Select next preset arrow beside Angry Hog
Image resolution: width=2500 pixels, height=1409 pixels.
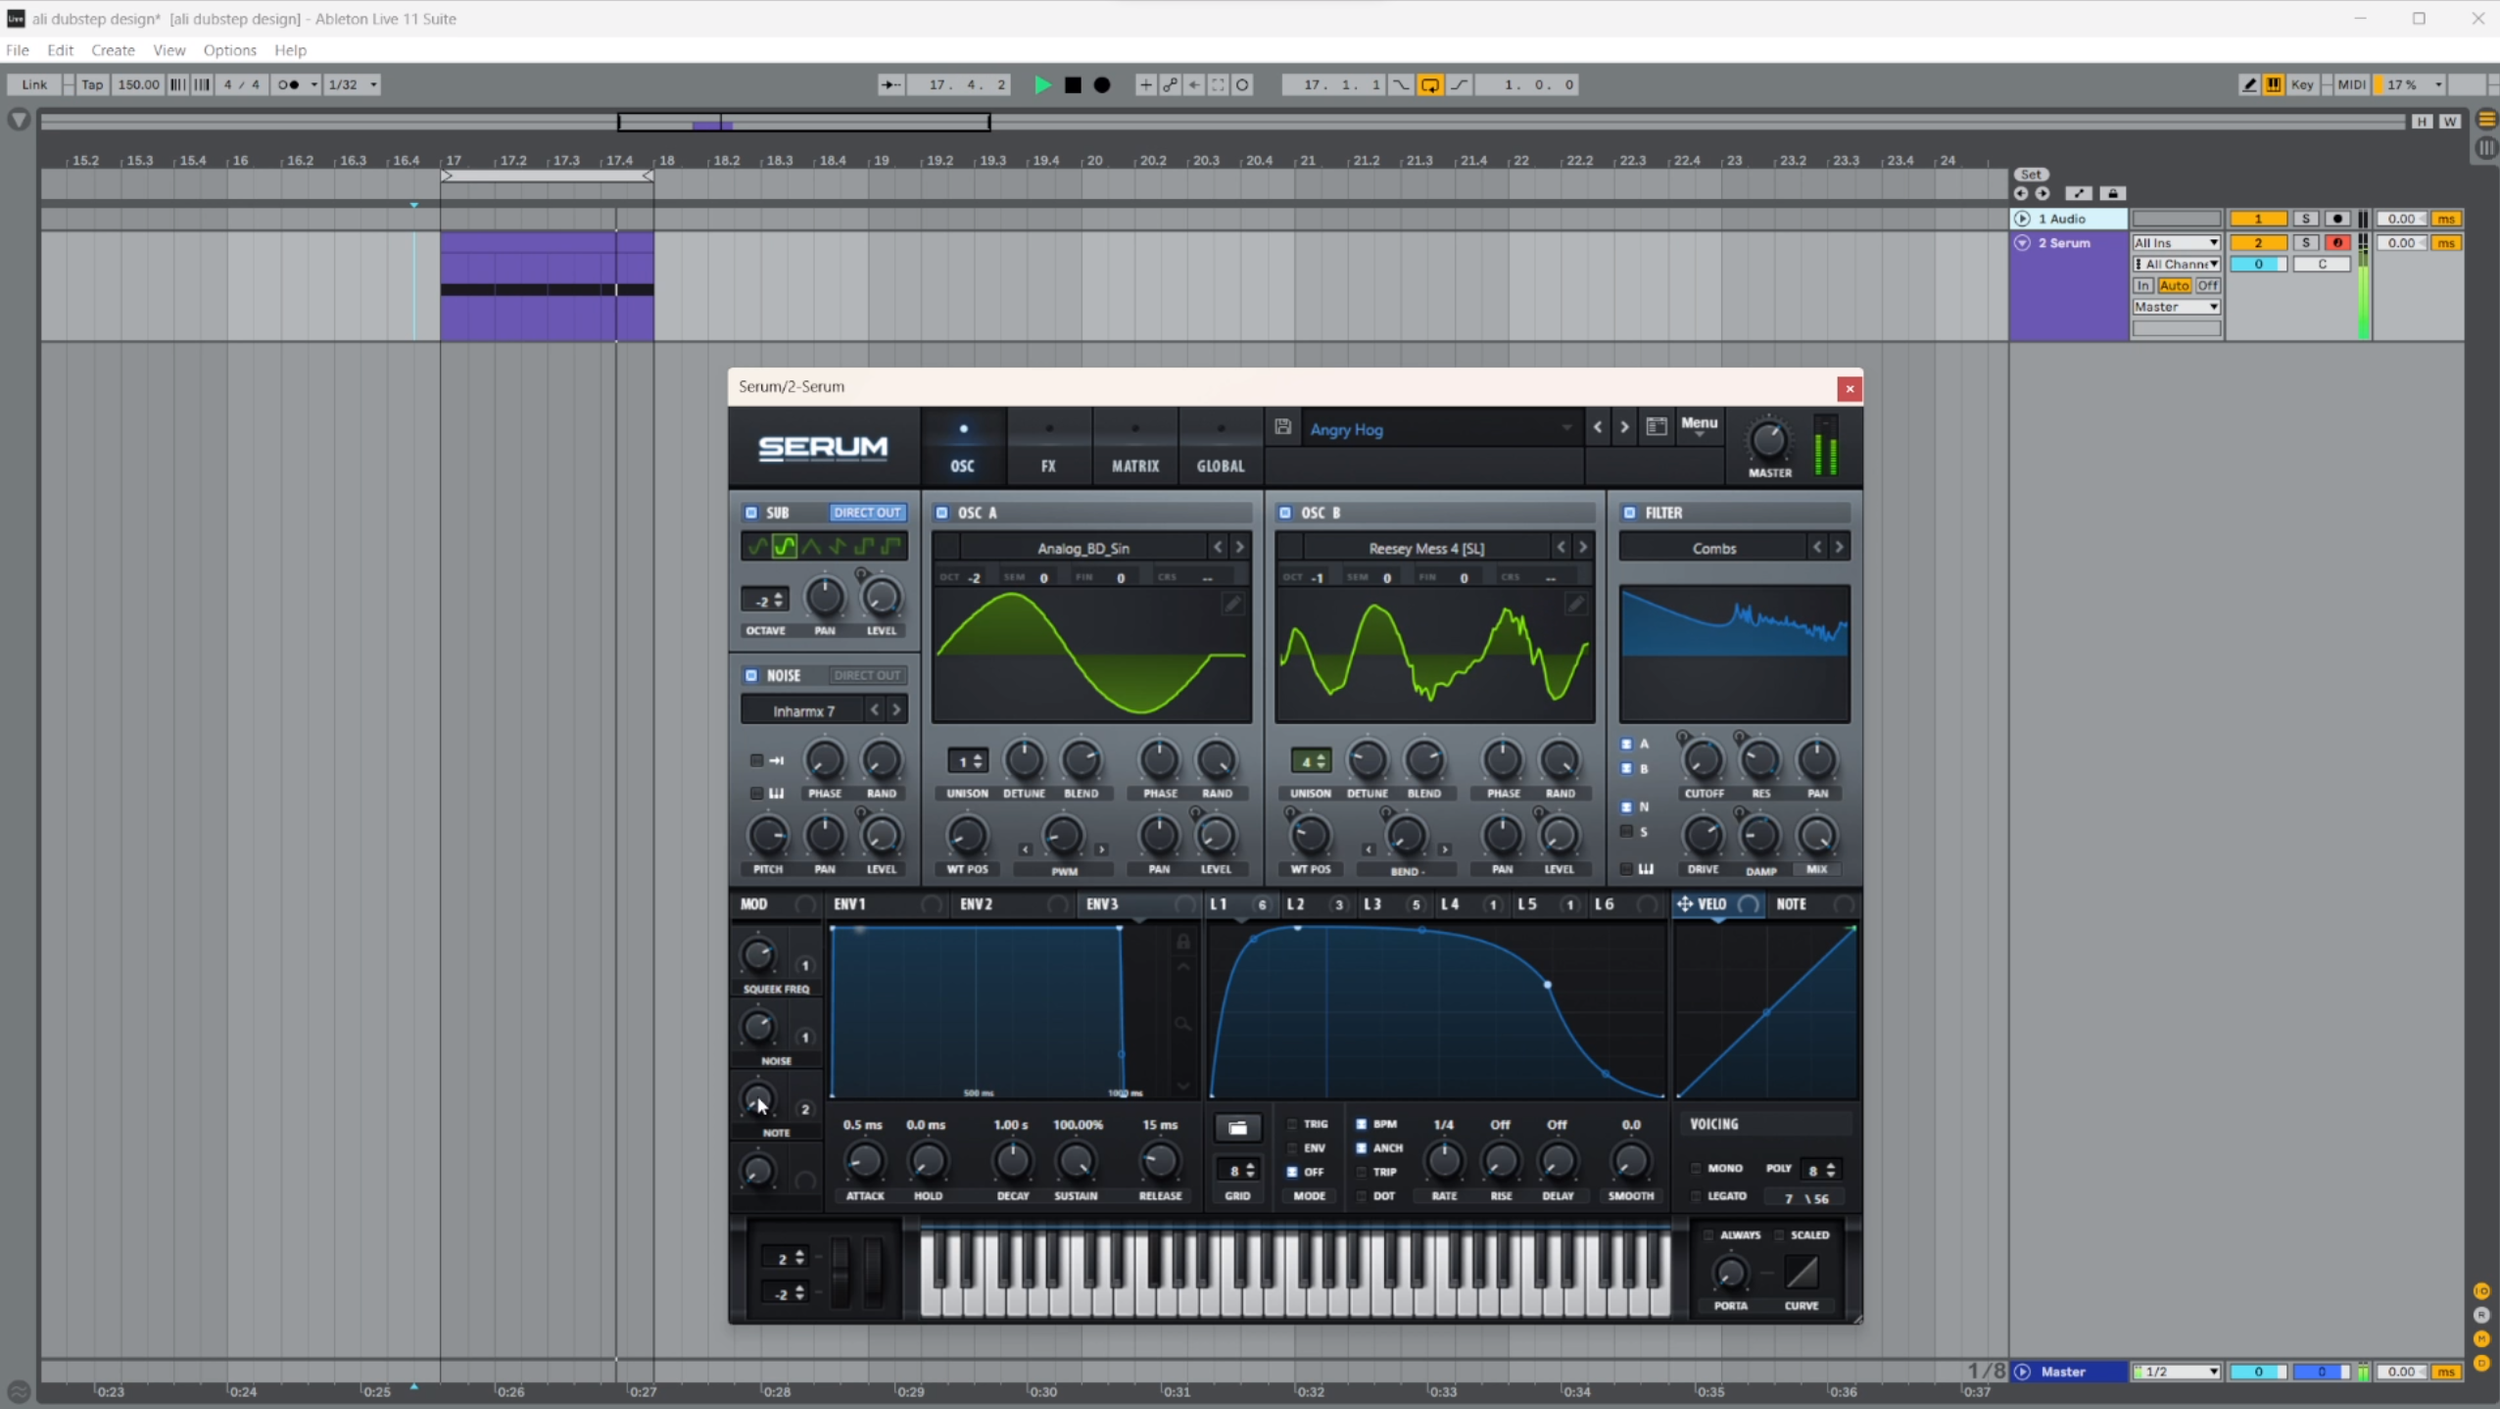[x=1625, y=427]
